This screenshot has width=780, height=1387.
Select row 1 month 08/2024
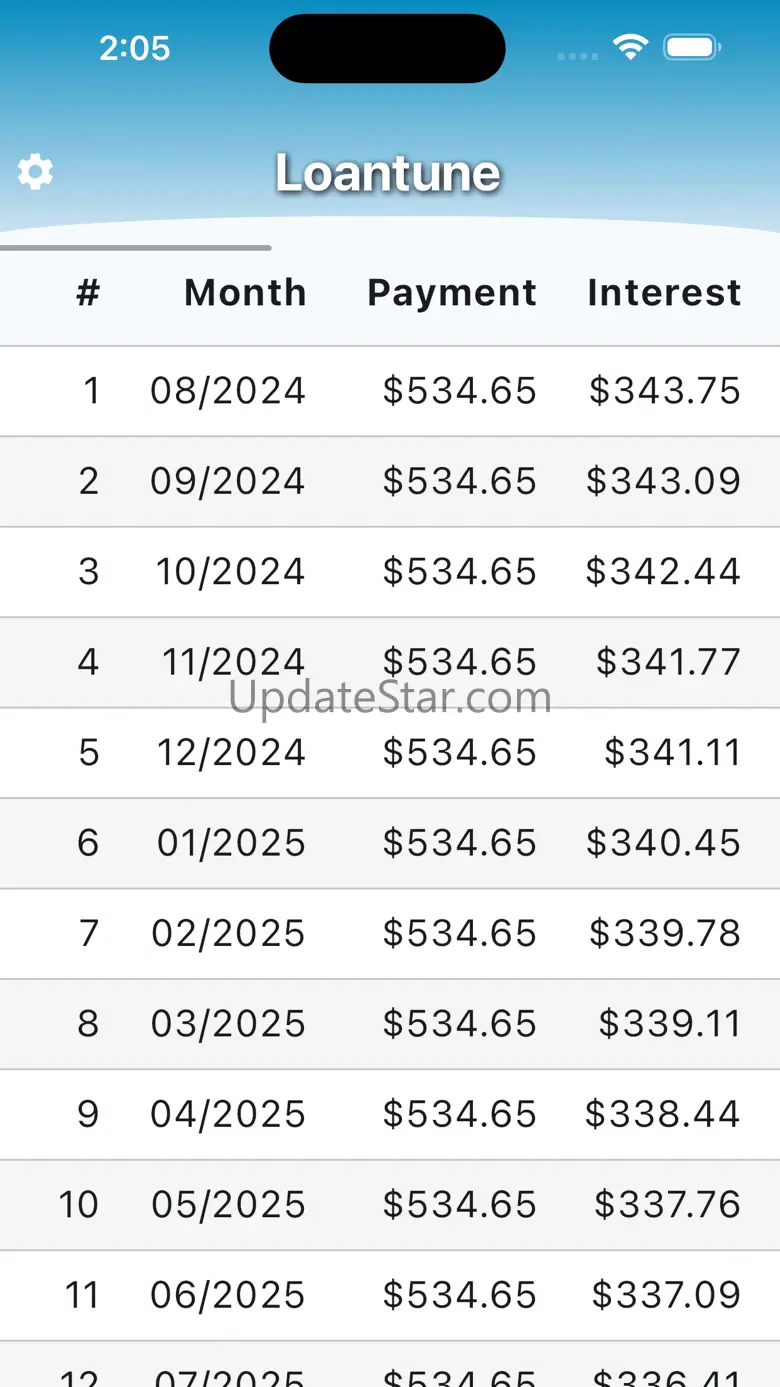tap(228, 391)
